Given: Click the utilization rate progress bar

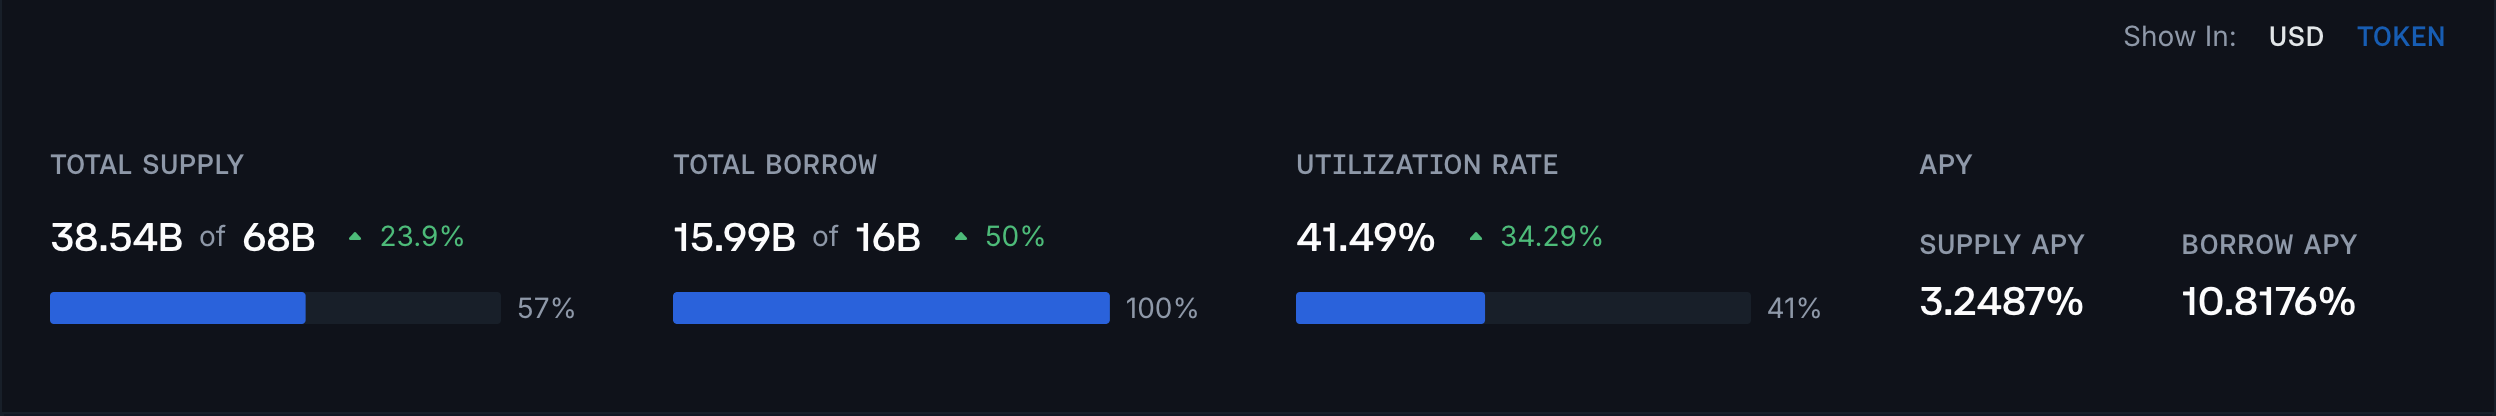Looking at the screenshot, I should [x=1523, y=308].
